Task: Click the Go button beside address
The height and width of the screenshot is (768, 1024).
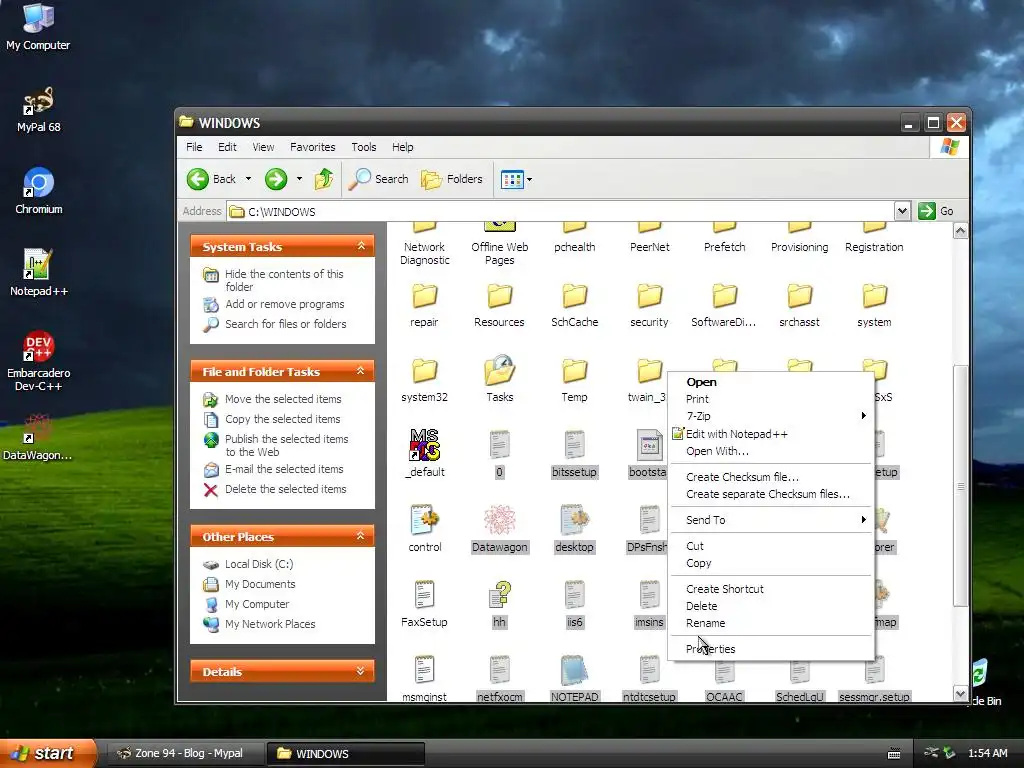Action: click(936, 211)
